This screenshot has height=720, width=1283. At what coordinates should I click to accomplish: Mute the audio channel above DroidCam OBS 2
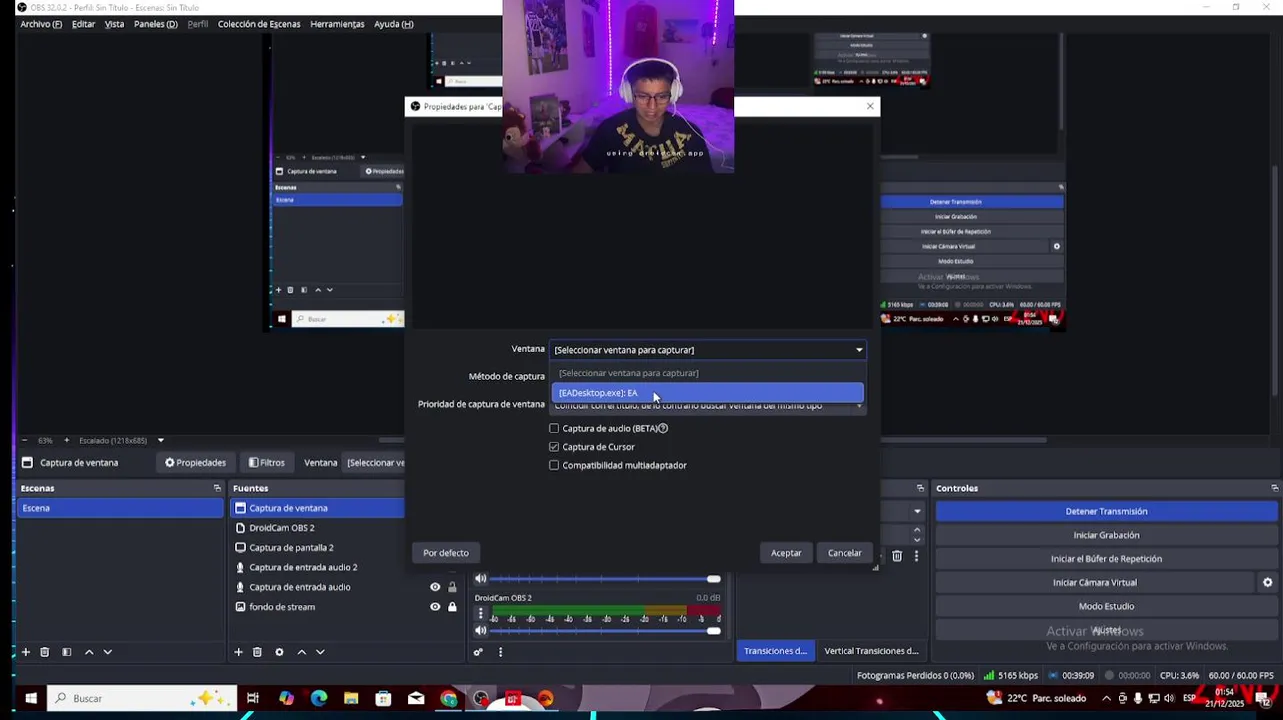click(481, 578)
